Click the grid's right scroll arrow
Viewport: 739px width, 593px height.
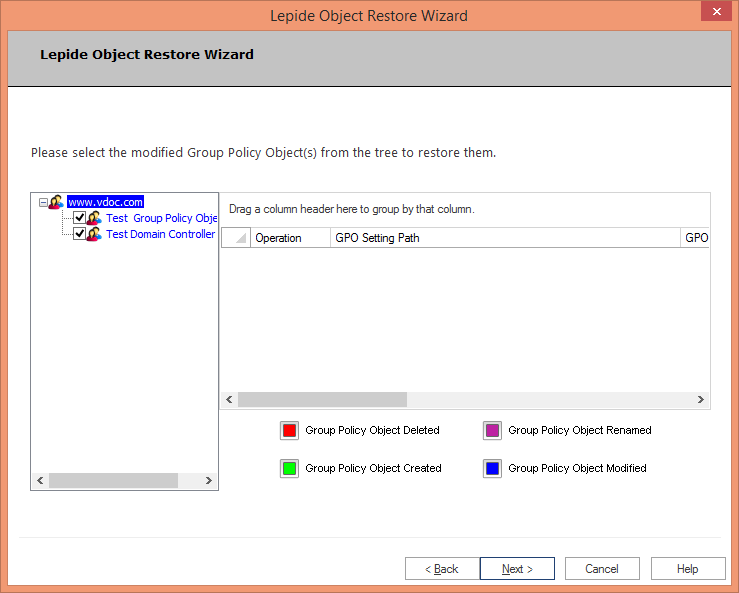click(x=701, y=400)
